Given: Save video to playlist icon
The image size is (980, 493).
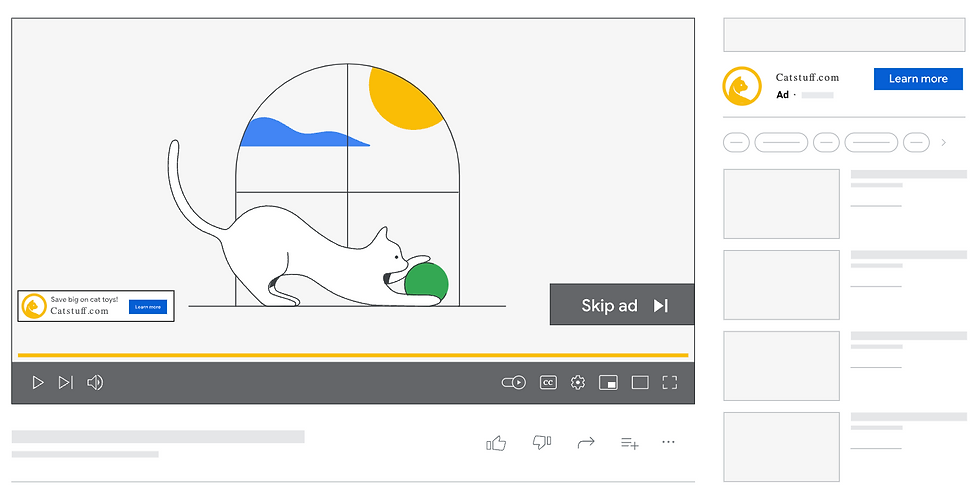Looking at the screenshot, I should (x=630, y=443).
